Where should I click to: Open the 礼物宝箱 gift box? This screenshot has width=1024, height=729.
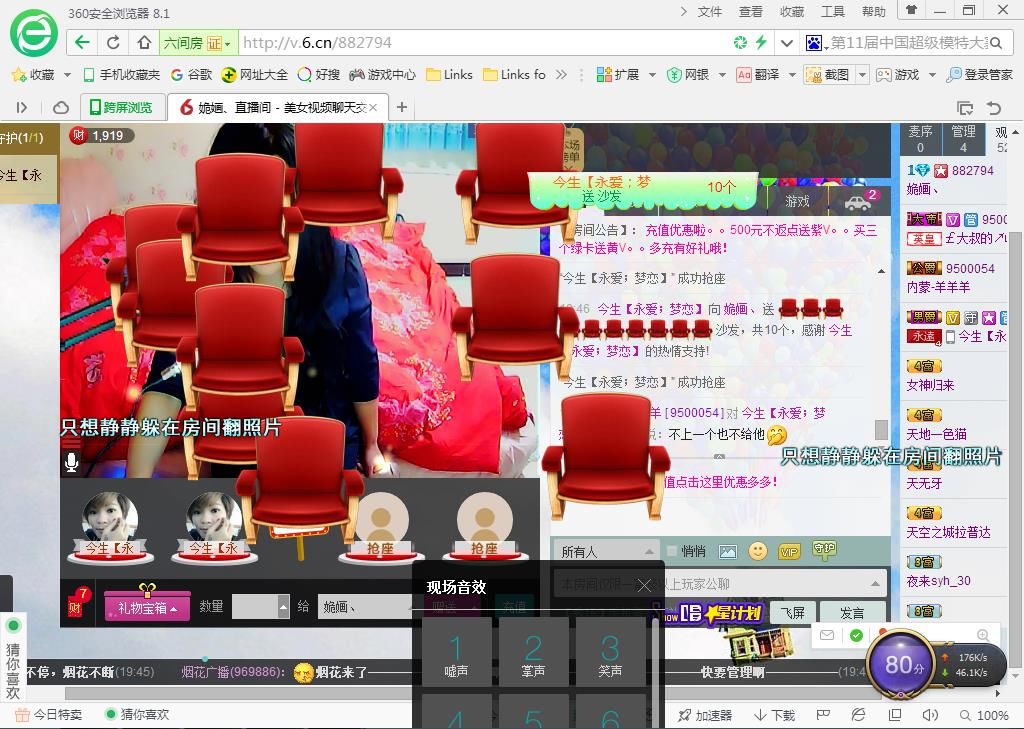148,608
